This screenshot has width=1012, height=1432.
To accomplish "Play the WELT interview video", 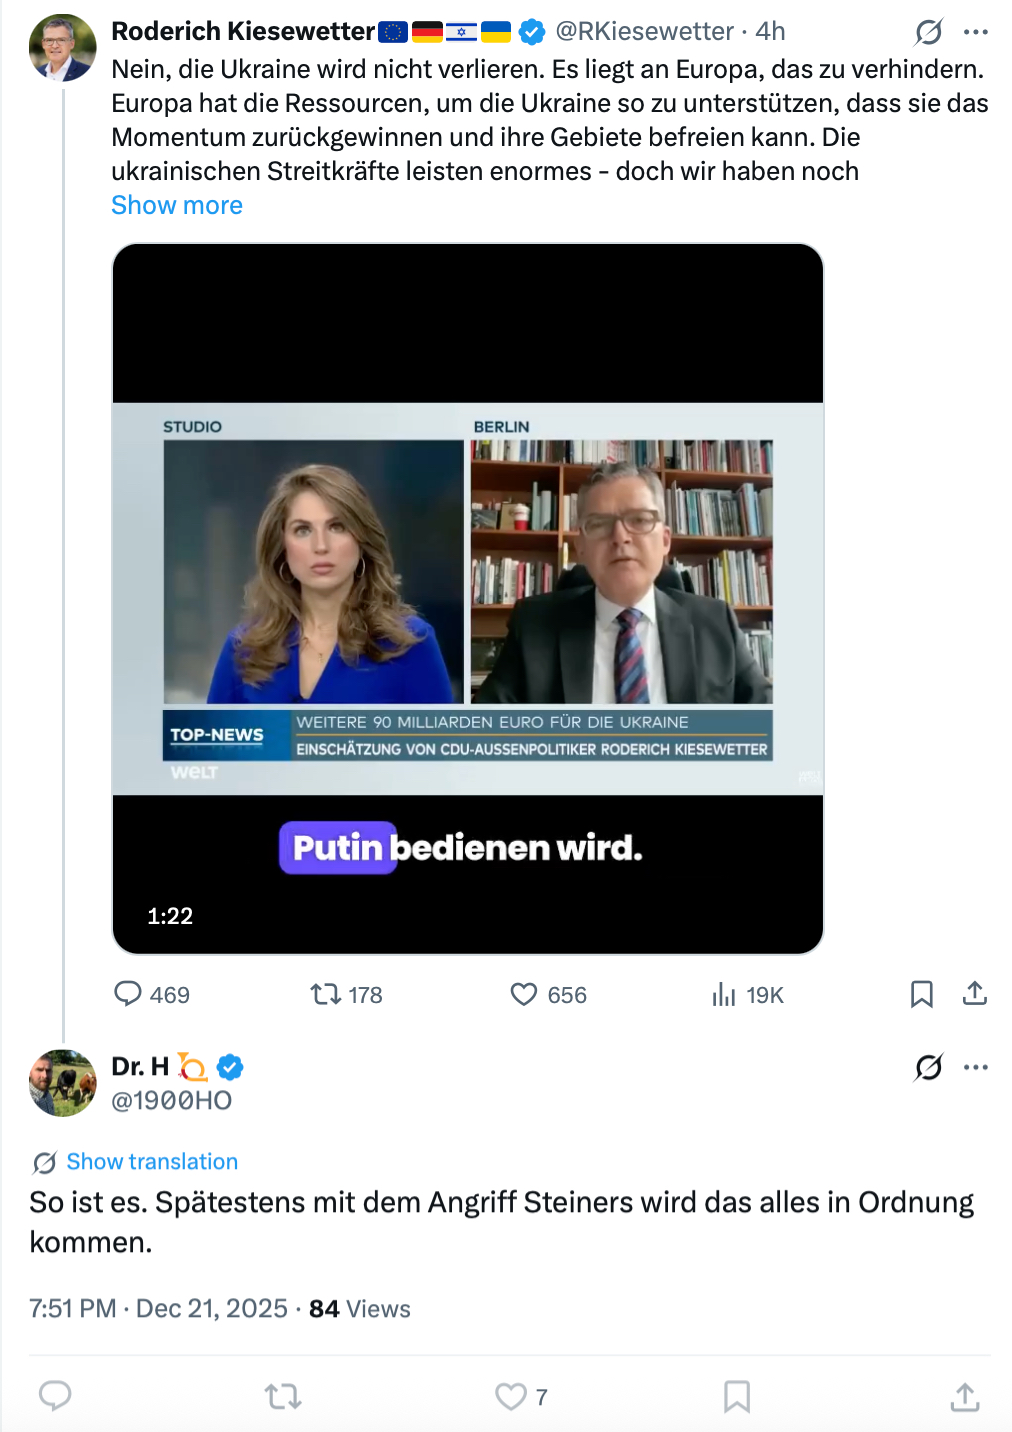I will point(468,598).
